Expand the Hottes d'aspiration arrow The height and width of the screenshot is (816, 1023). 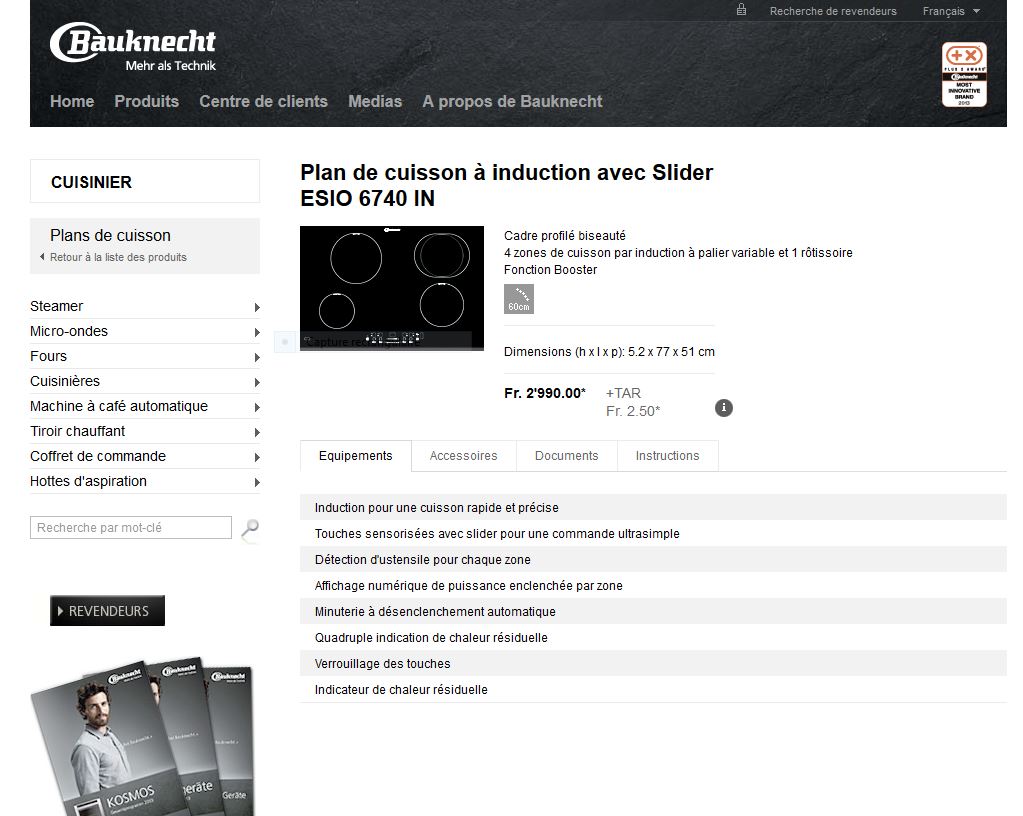(257, 483)
